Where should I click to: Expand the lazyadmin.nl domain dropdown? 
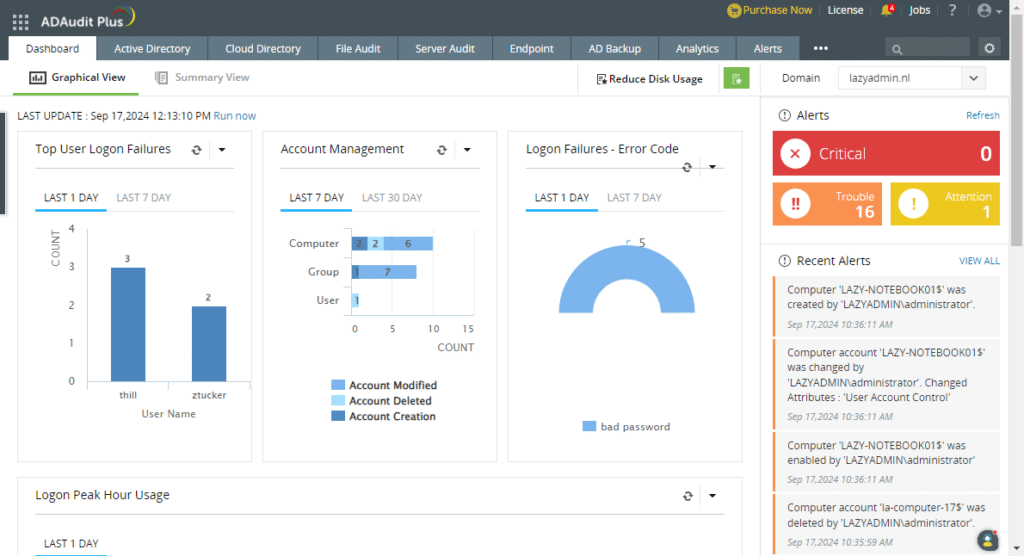coord(912,78)
